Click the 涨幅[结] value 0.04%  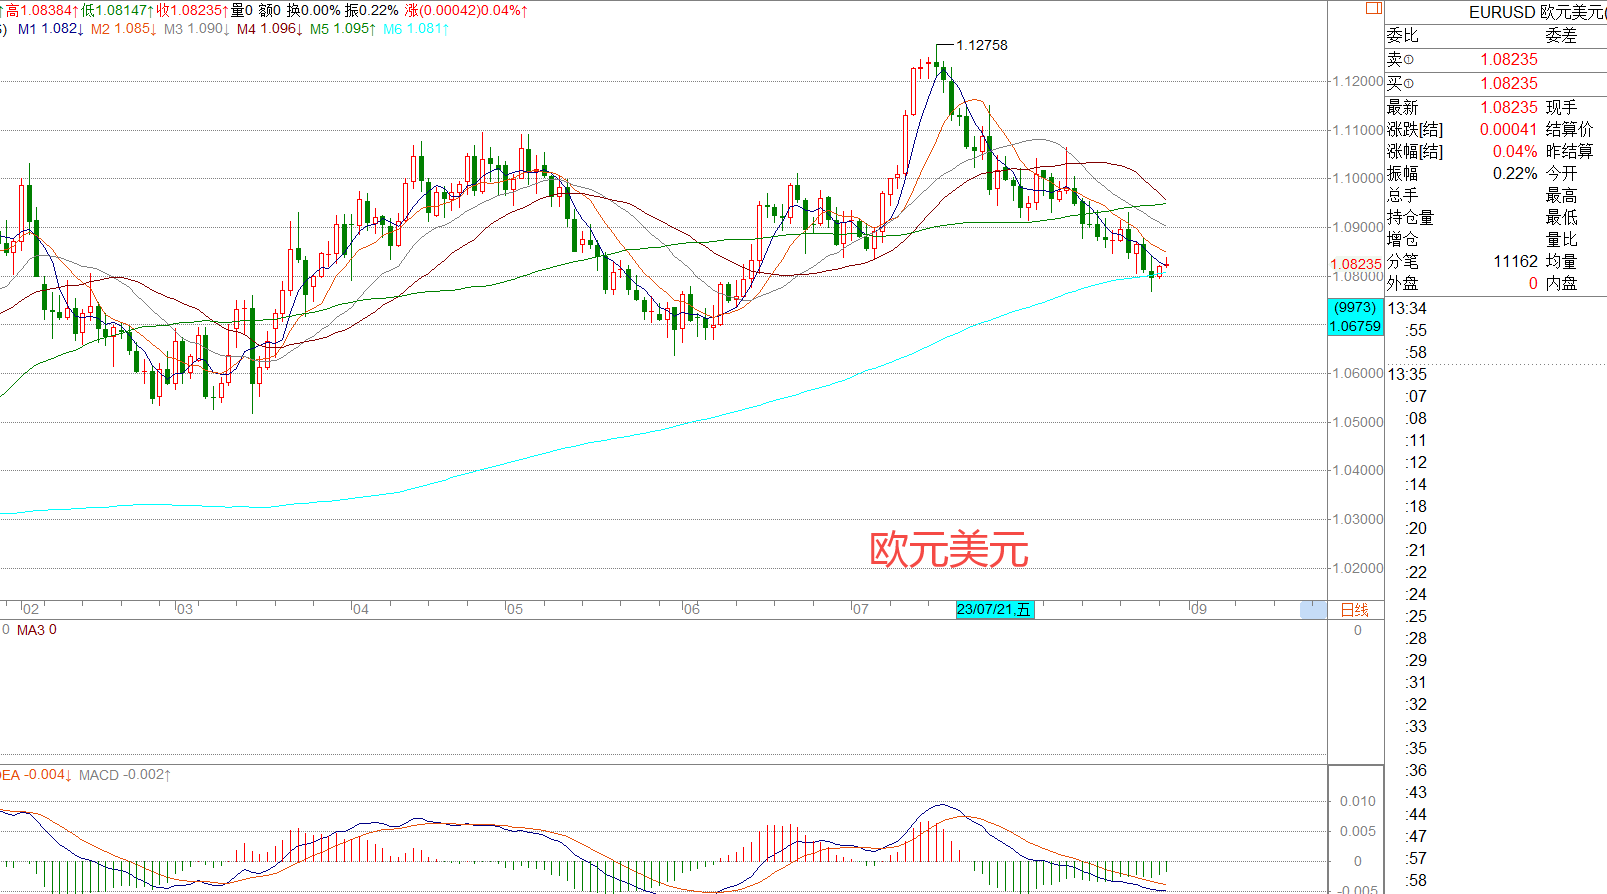coord(1515,151)
